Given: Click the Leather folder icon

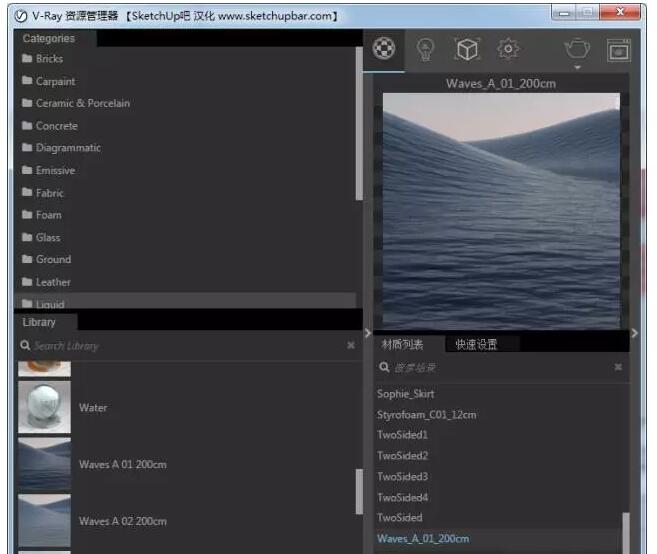Looking at the screenshot, I should (27, 282).
